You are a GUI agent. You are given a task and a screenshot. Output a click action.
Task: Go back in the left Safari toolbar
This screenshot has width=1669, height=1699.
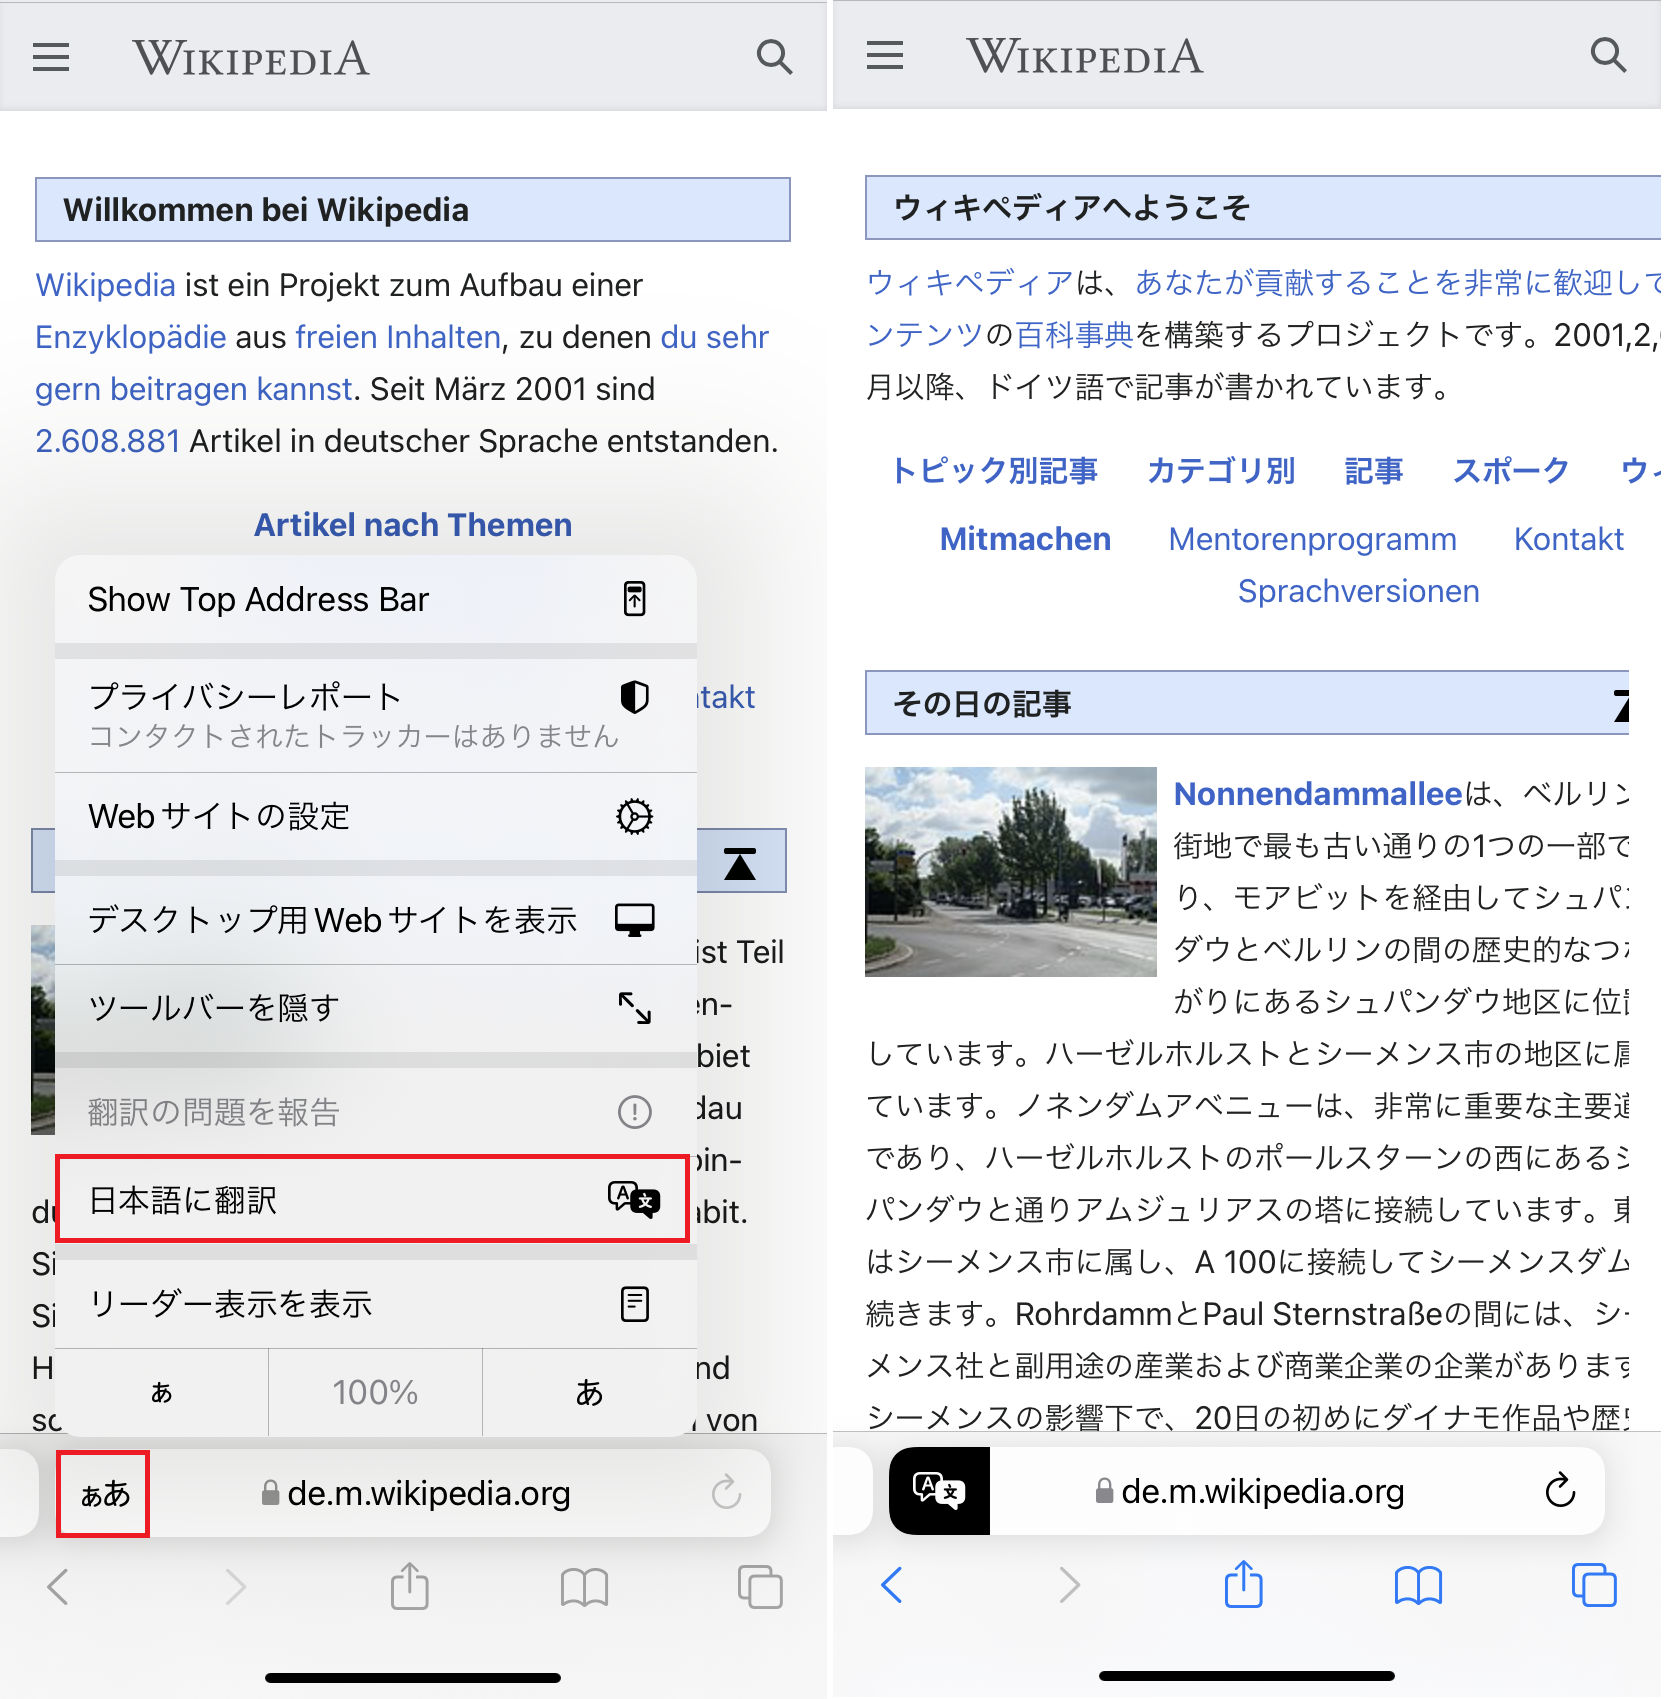[59, 1586]
